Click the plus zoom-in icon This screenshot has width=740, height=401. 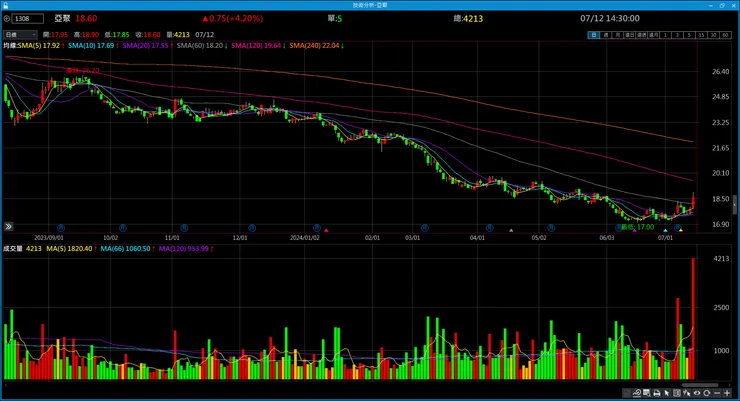coord(727,393)
